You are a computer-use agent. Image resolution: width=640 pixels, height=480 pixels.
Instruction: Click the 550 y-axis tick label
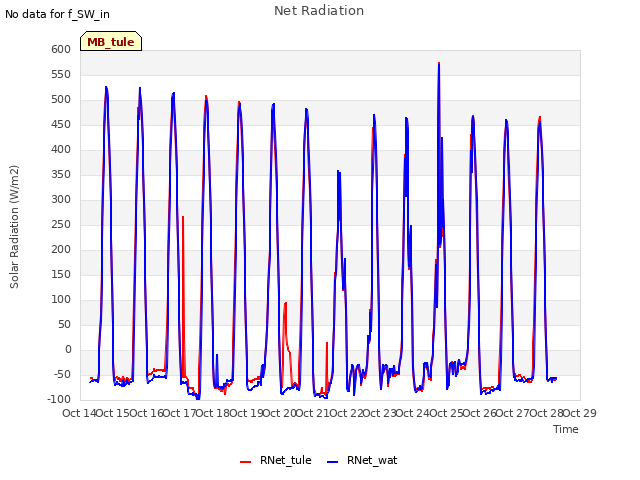coord(61,74)
